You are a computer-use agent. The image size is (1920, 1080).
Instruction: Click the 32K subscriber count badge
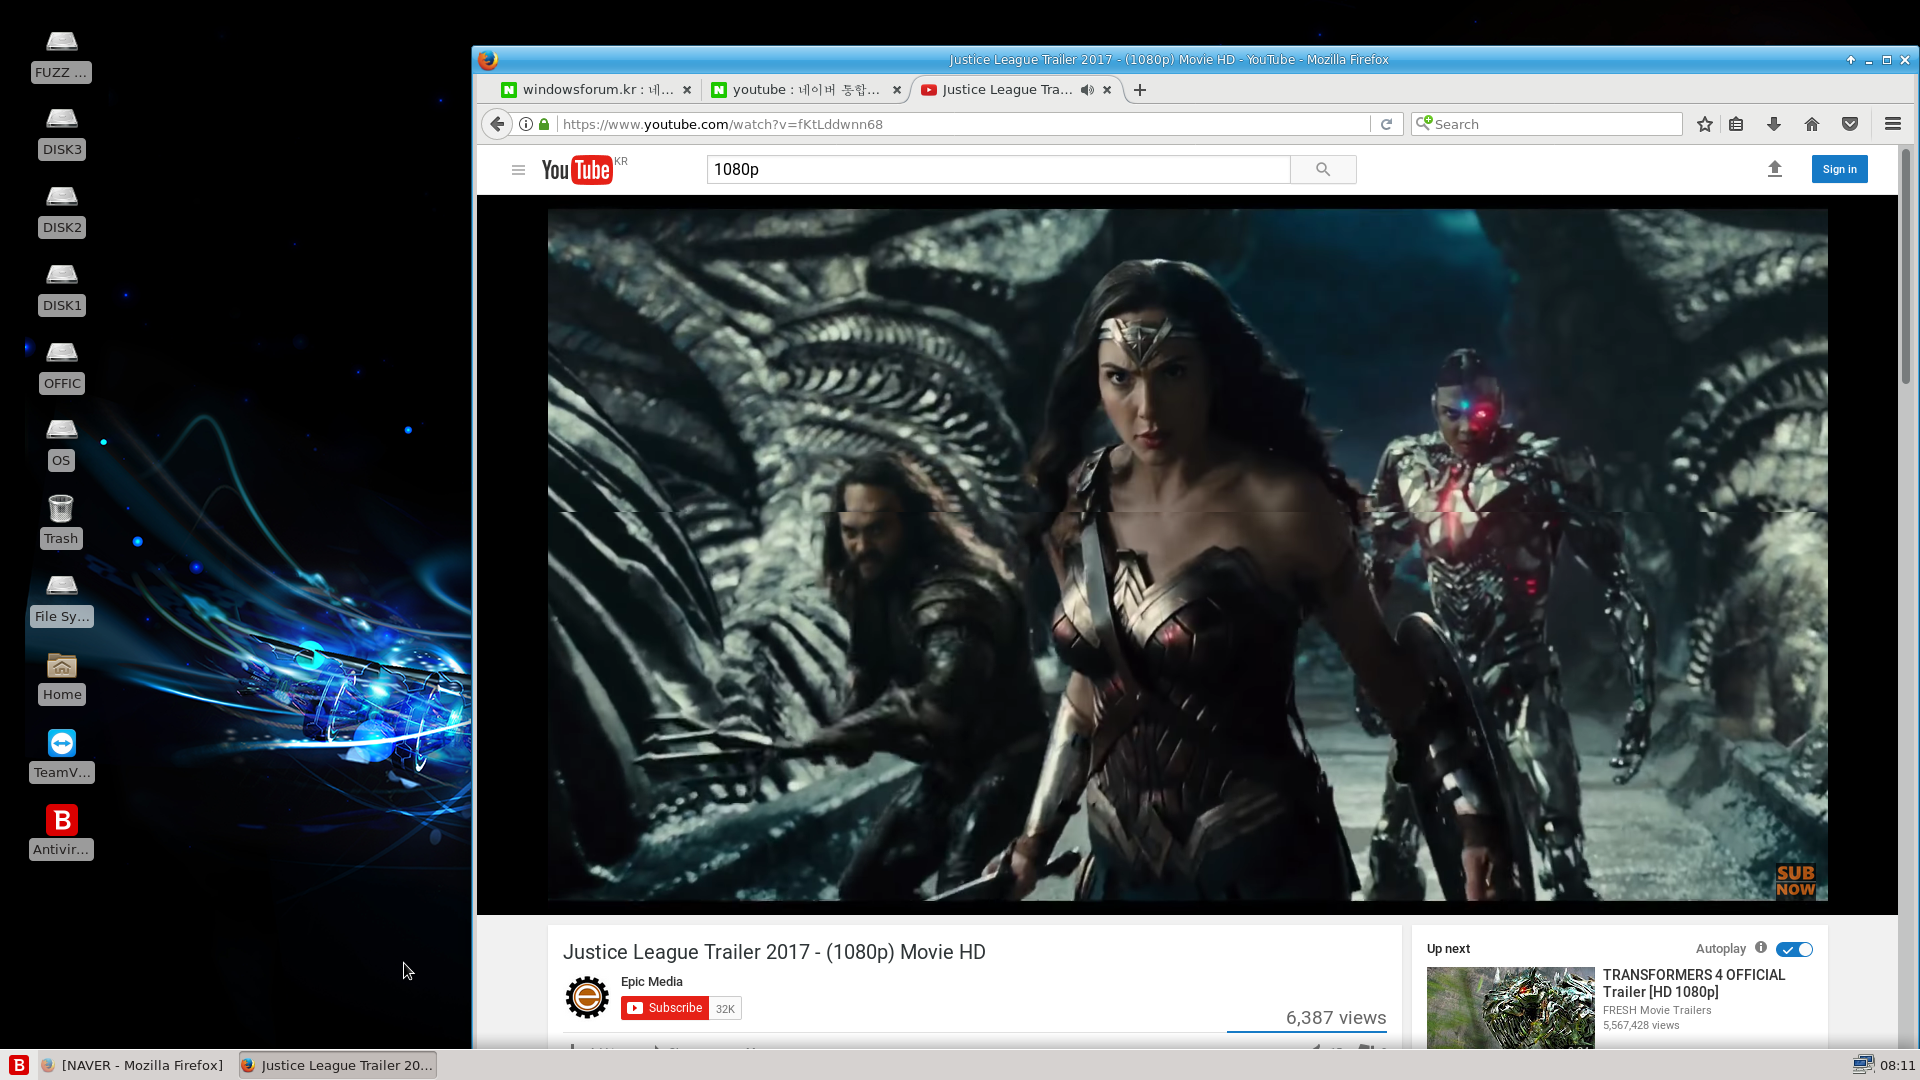pos(726,1008)
